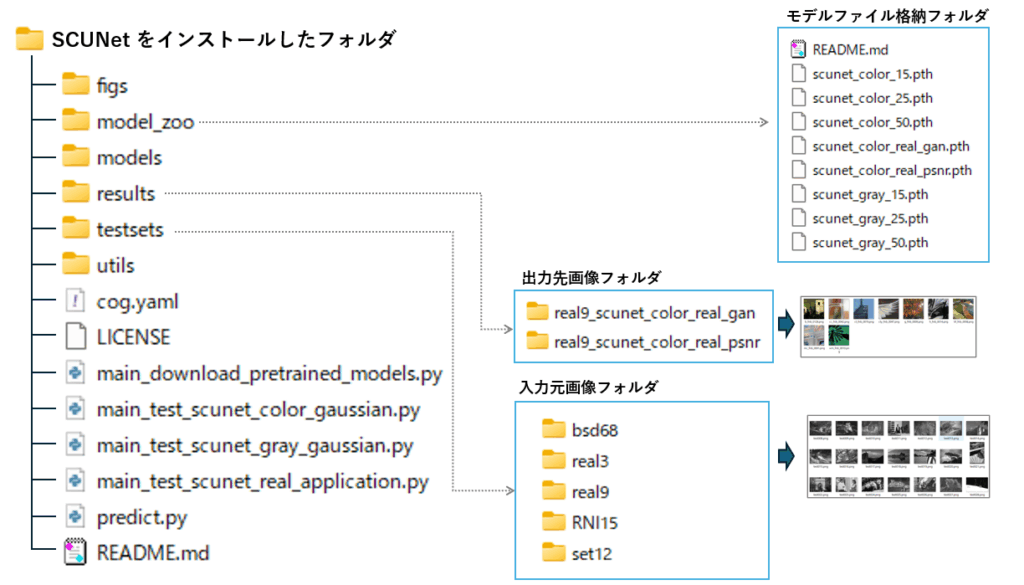This screenshot has height=585, width=1024.
Task: Click the cog.yaml file icon
Action: (76, 300)
